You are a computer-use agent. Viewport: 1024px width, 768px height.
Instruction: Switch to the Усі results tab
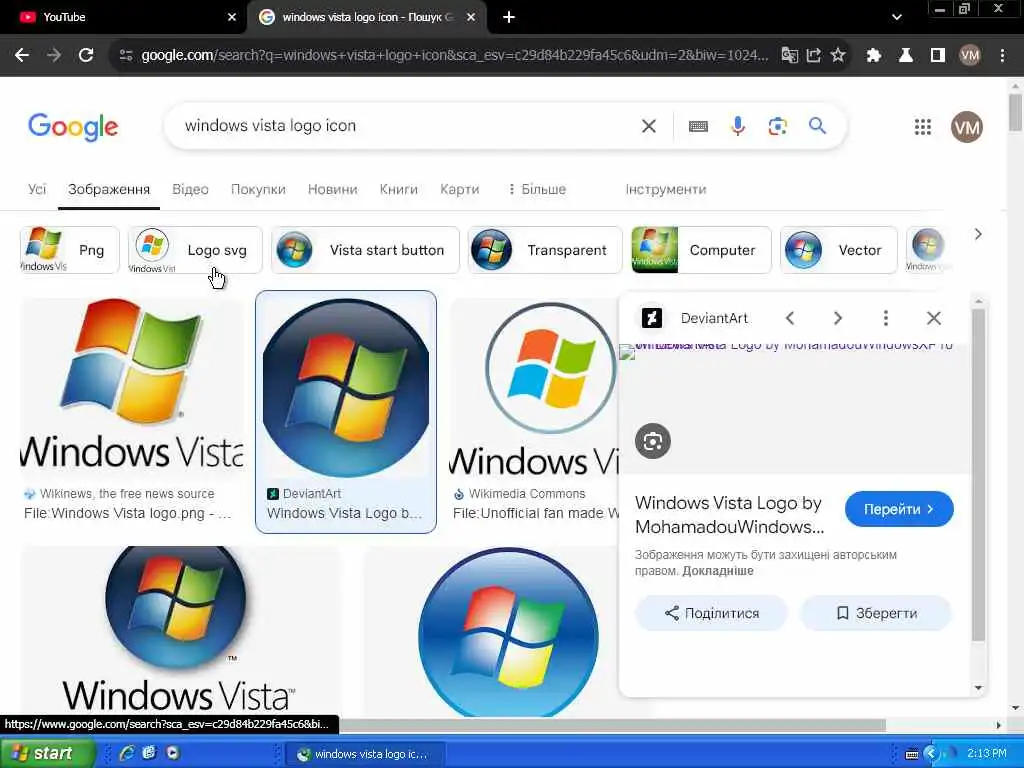[37, 189]
